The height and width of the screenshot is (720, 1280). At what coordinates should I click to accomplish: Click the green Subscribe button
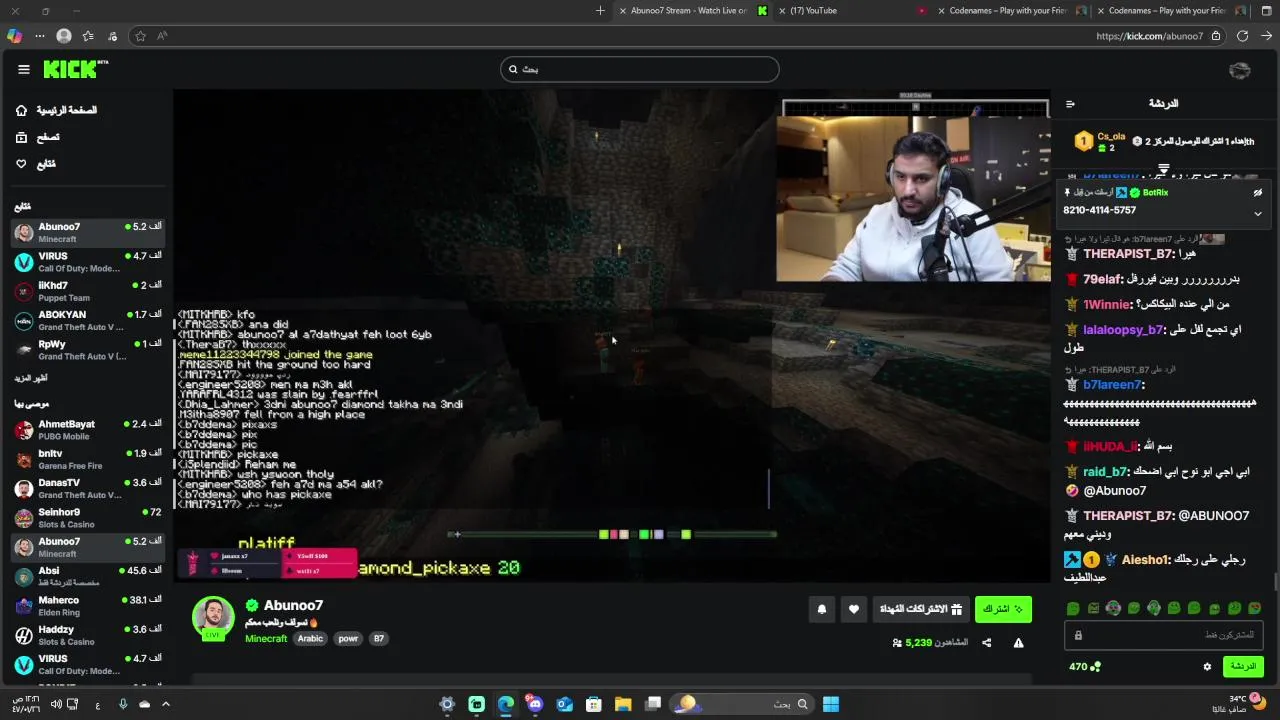pyautogui.click(x=1003, y=609)
